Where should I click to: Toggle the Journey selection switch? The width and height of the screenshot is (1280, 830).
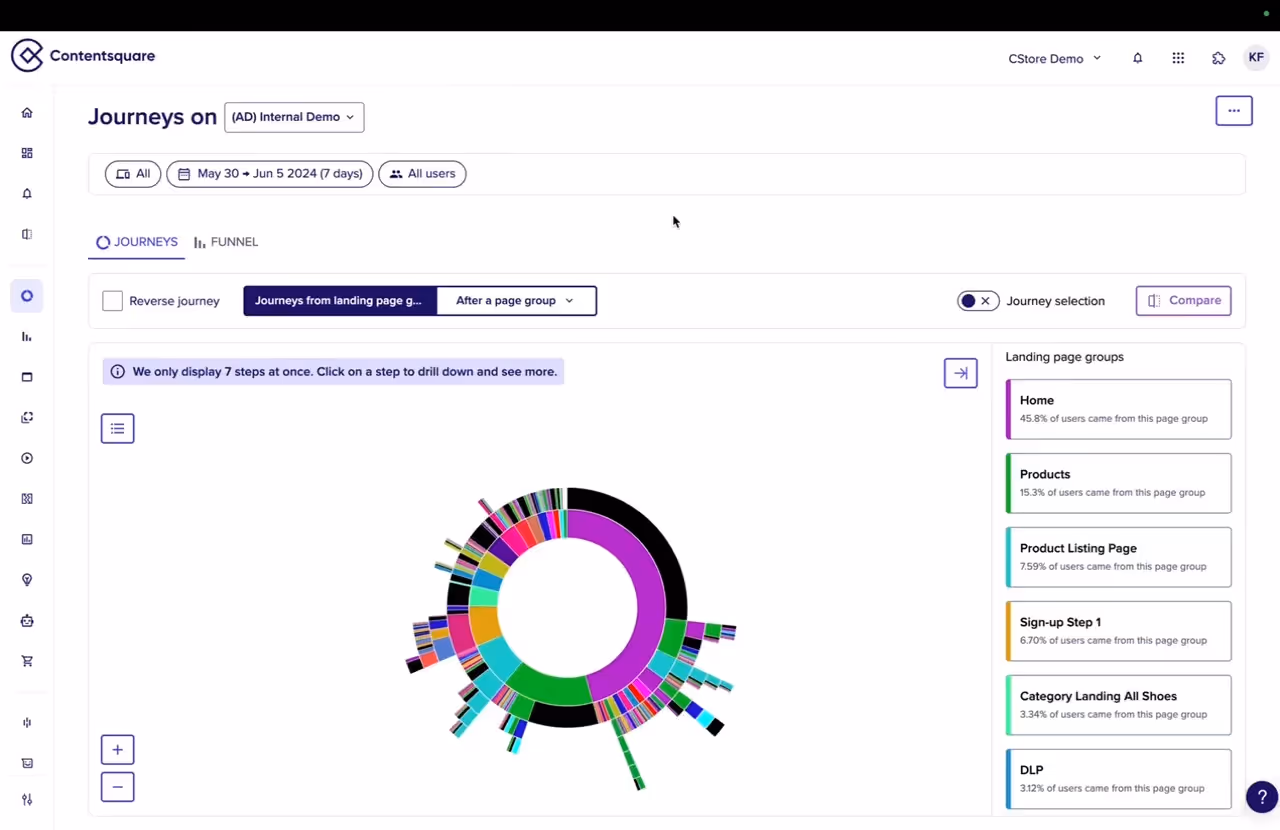(x=978, y=301)
